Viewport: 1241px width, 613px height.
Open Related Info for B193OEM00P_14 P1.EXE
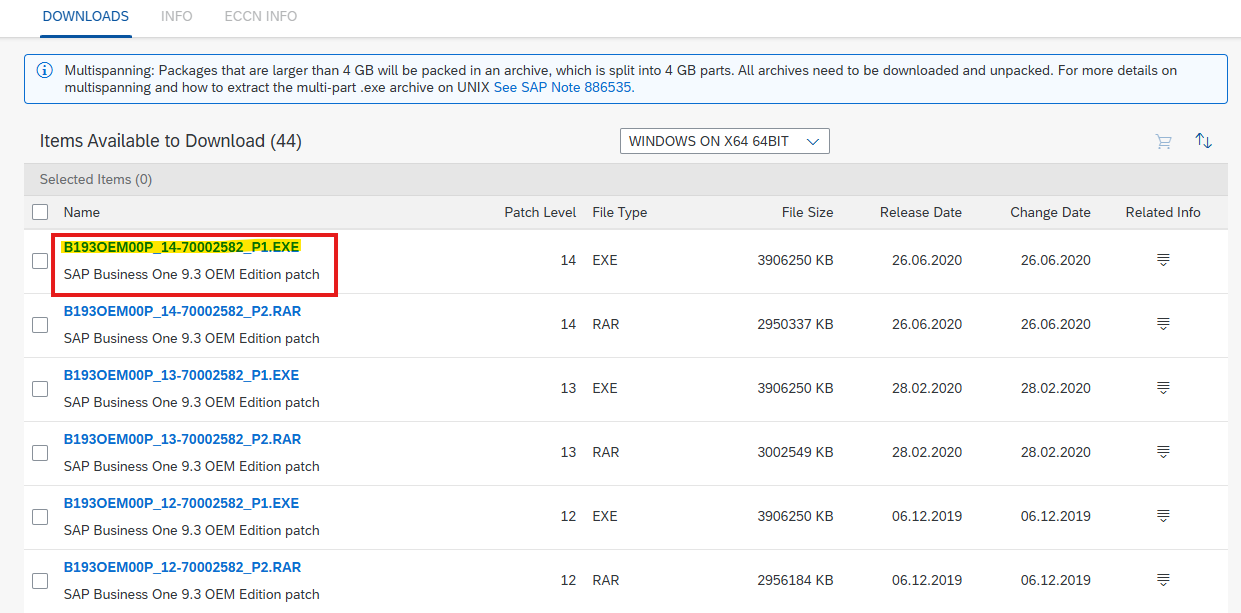(x=1163, y=260)
